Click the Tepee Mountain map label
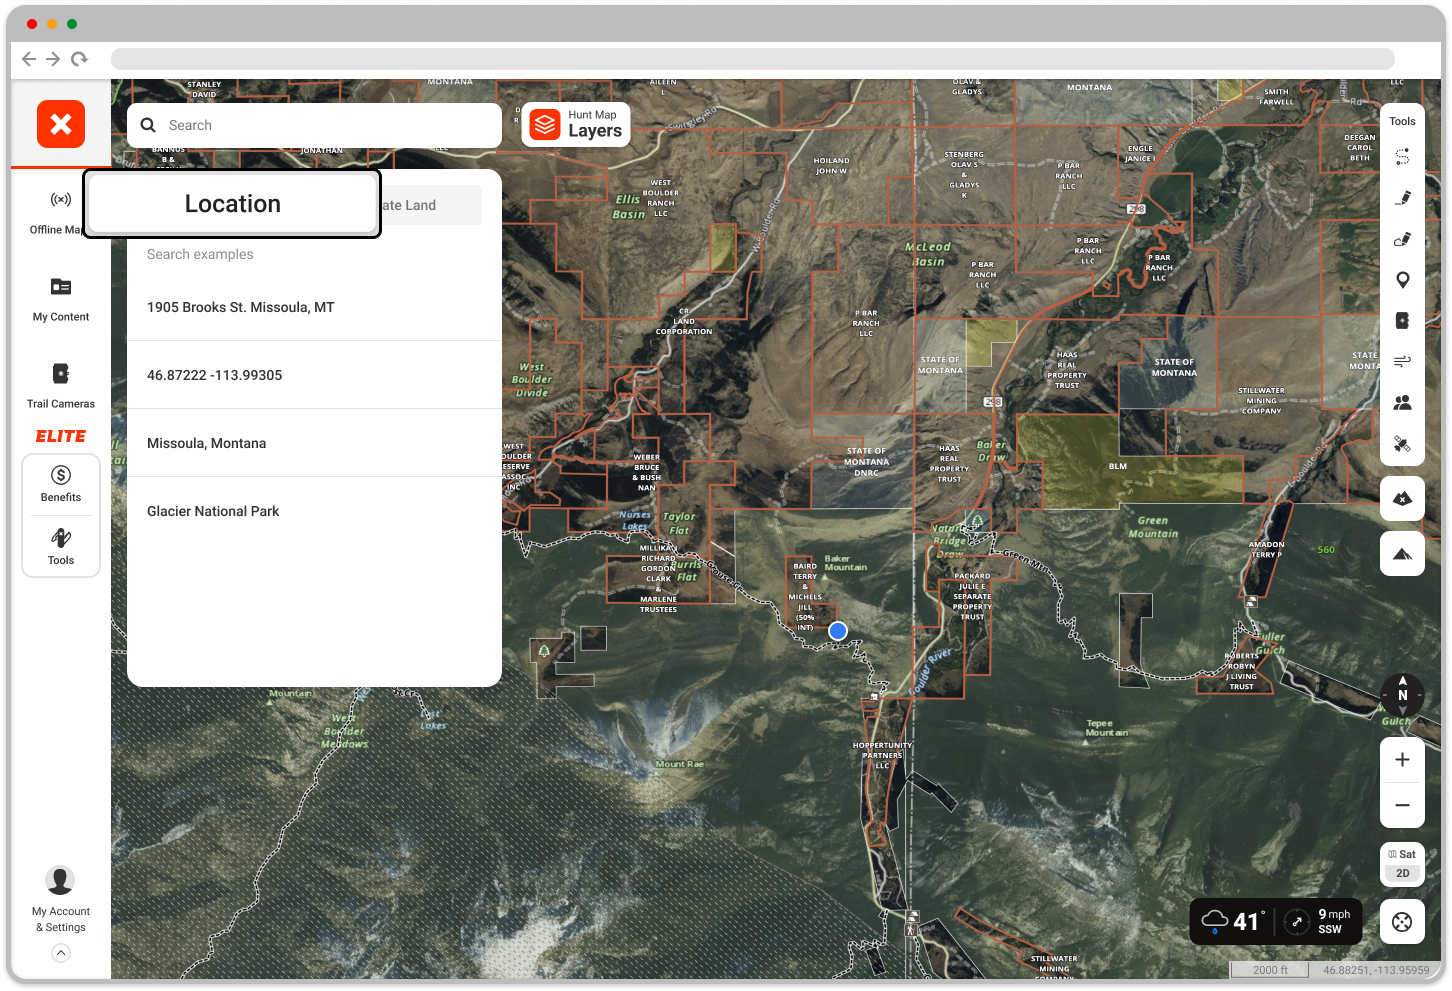This screenshot has width=1452, height=991. [x=1106, y=728]
